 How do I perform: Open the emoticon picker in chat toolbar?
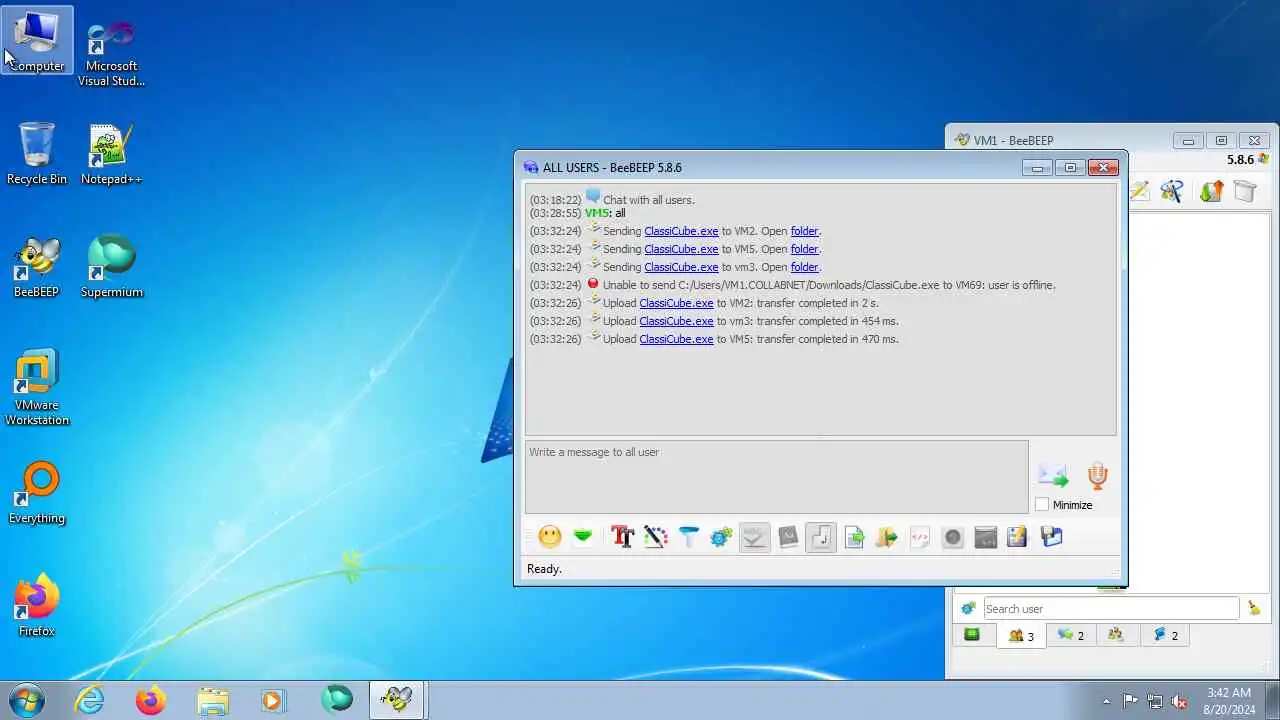coord(550,537)
